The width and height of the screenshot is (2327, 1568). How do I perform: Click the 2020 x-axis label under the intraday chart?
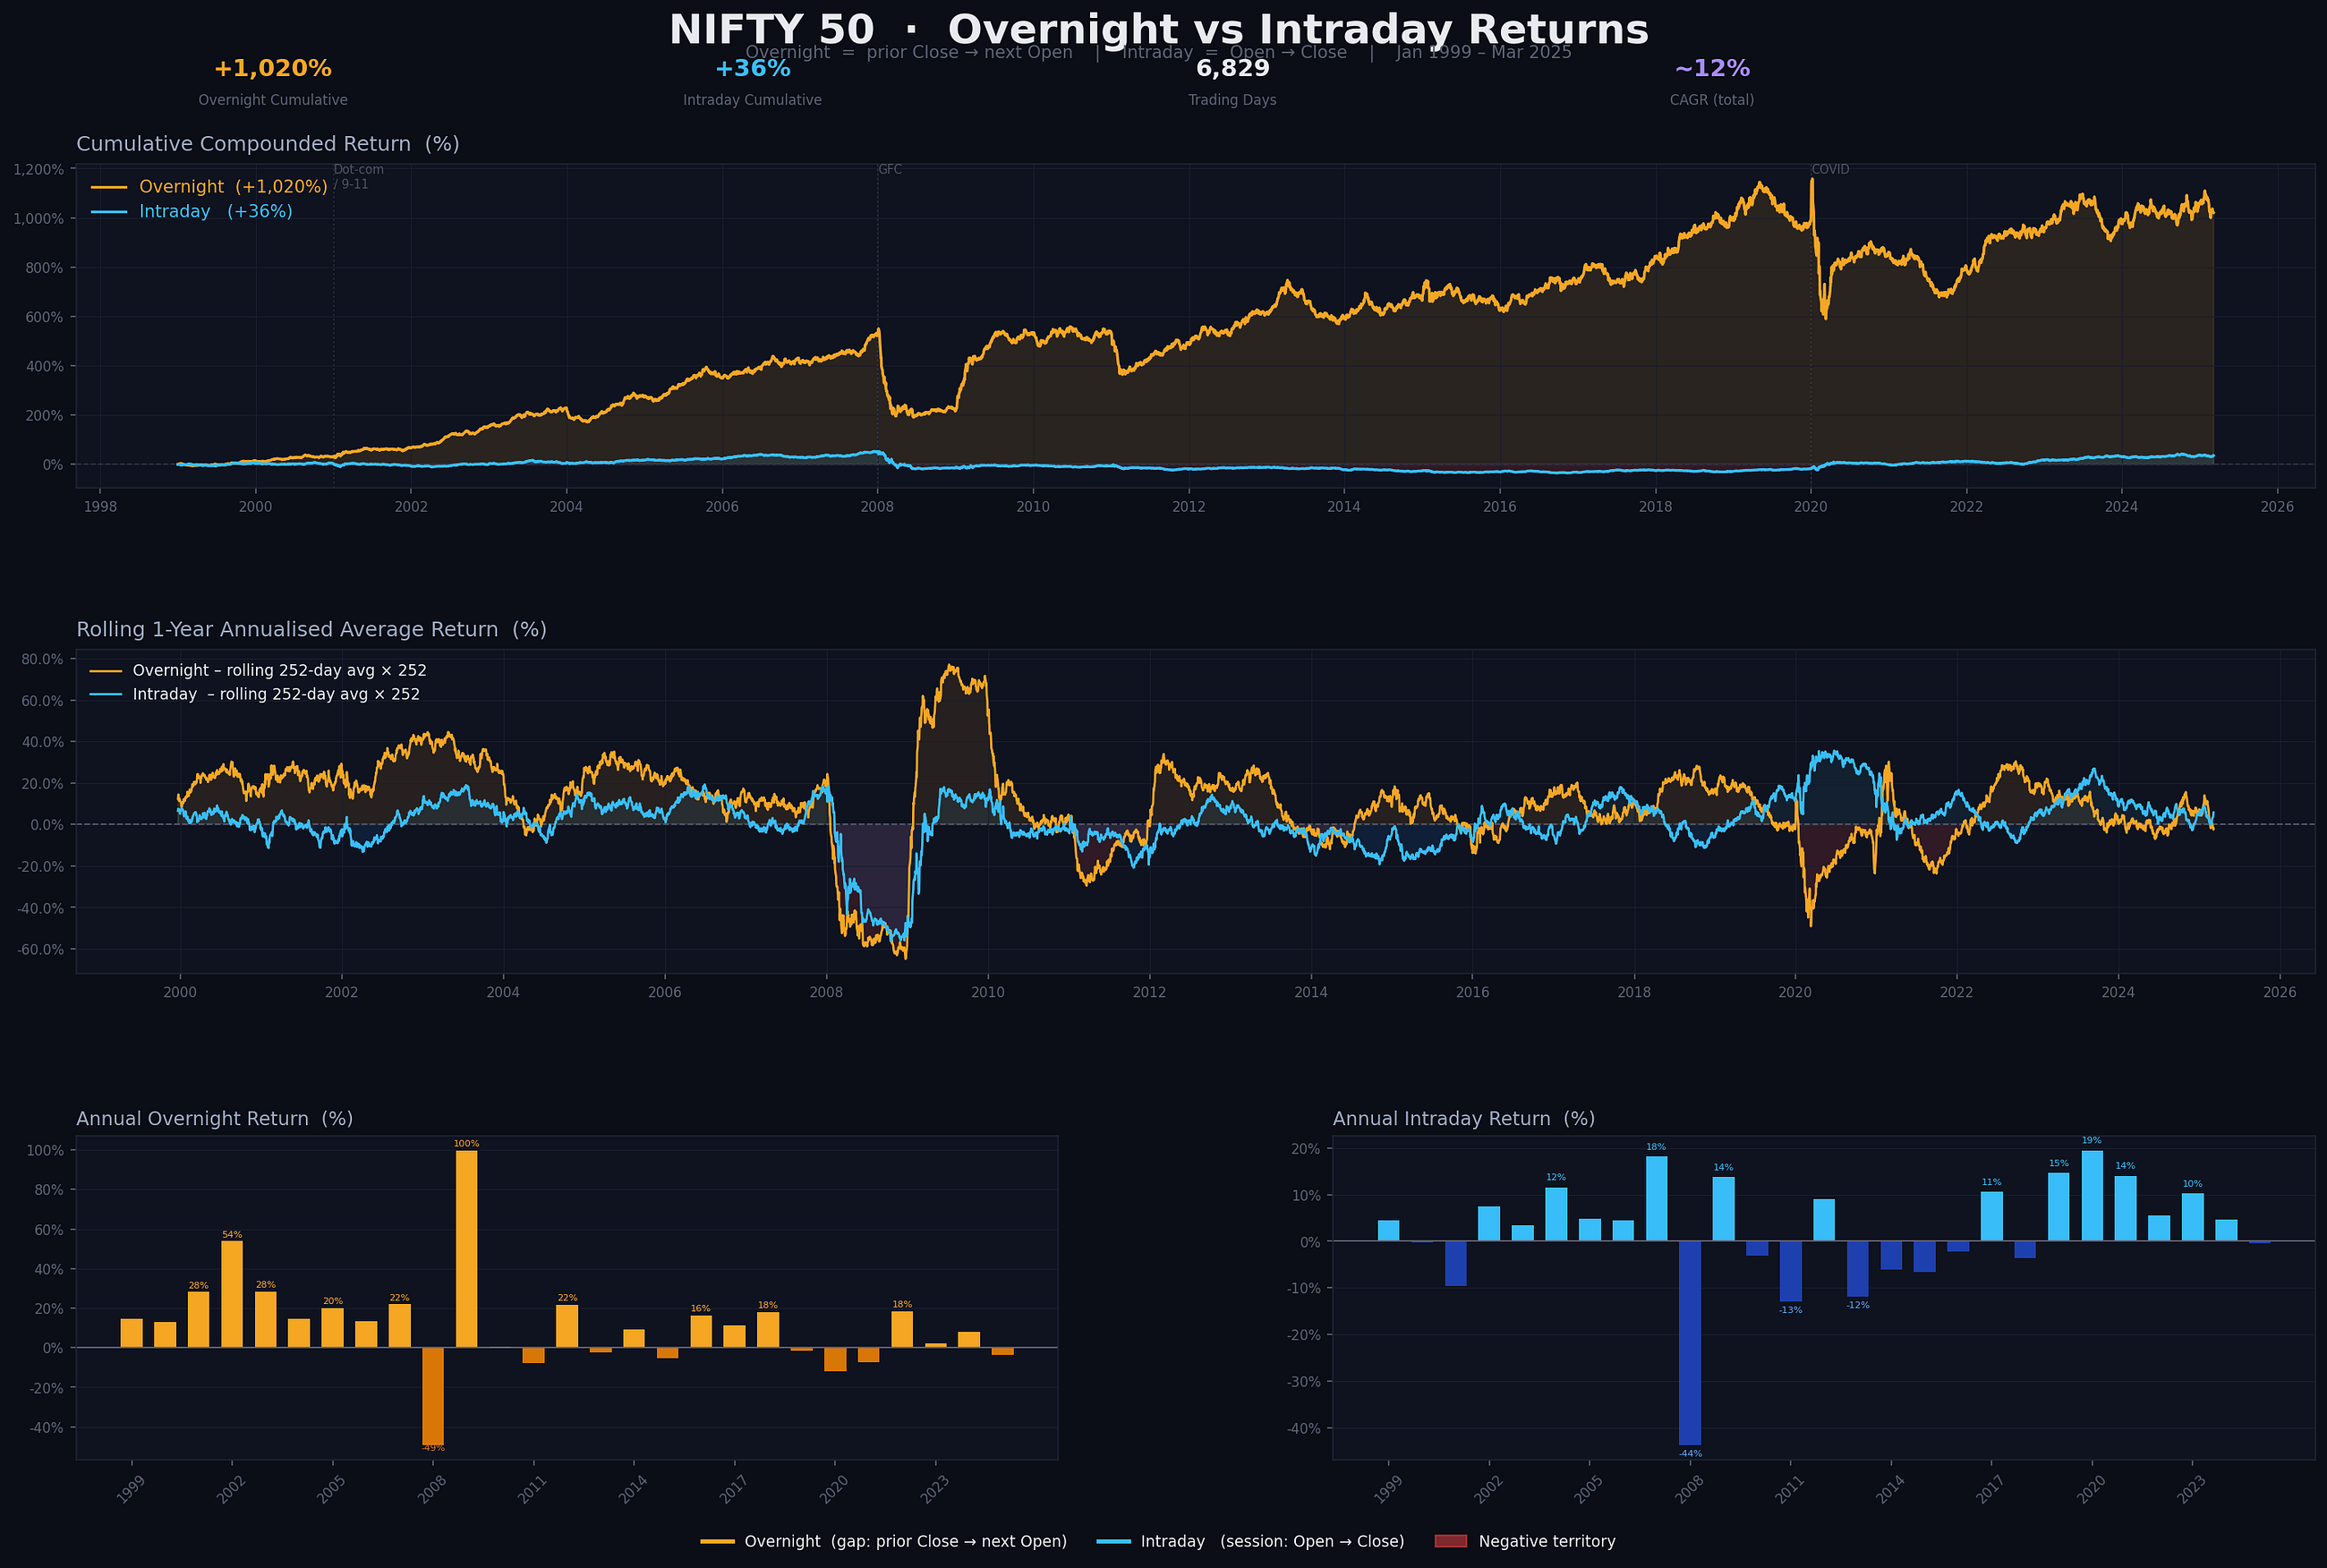2090,1490
